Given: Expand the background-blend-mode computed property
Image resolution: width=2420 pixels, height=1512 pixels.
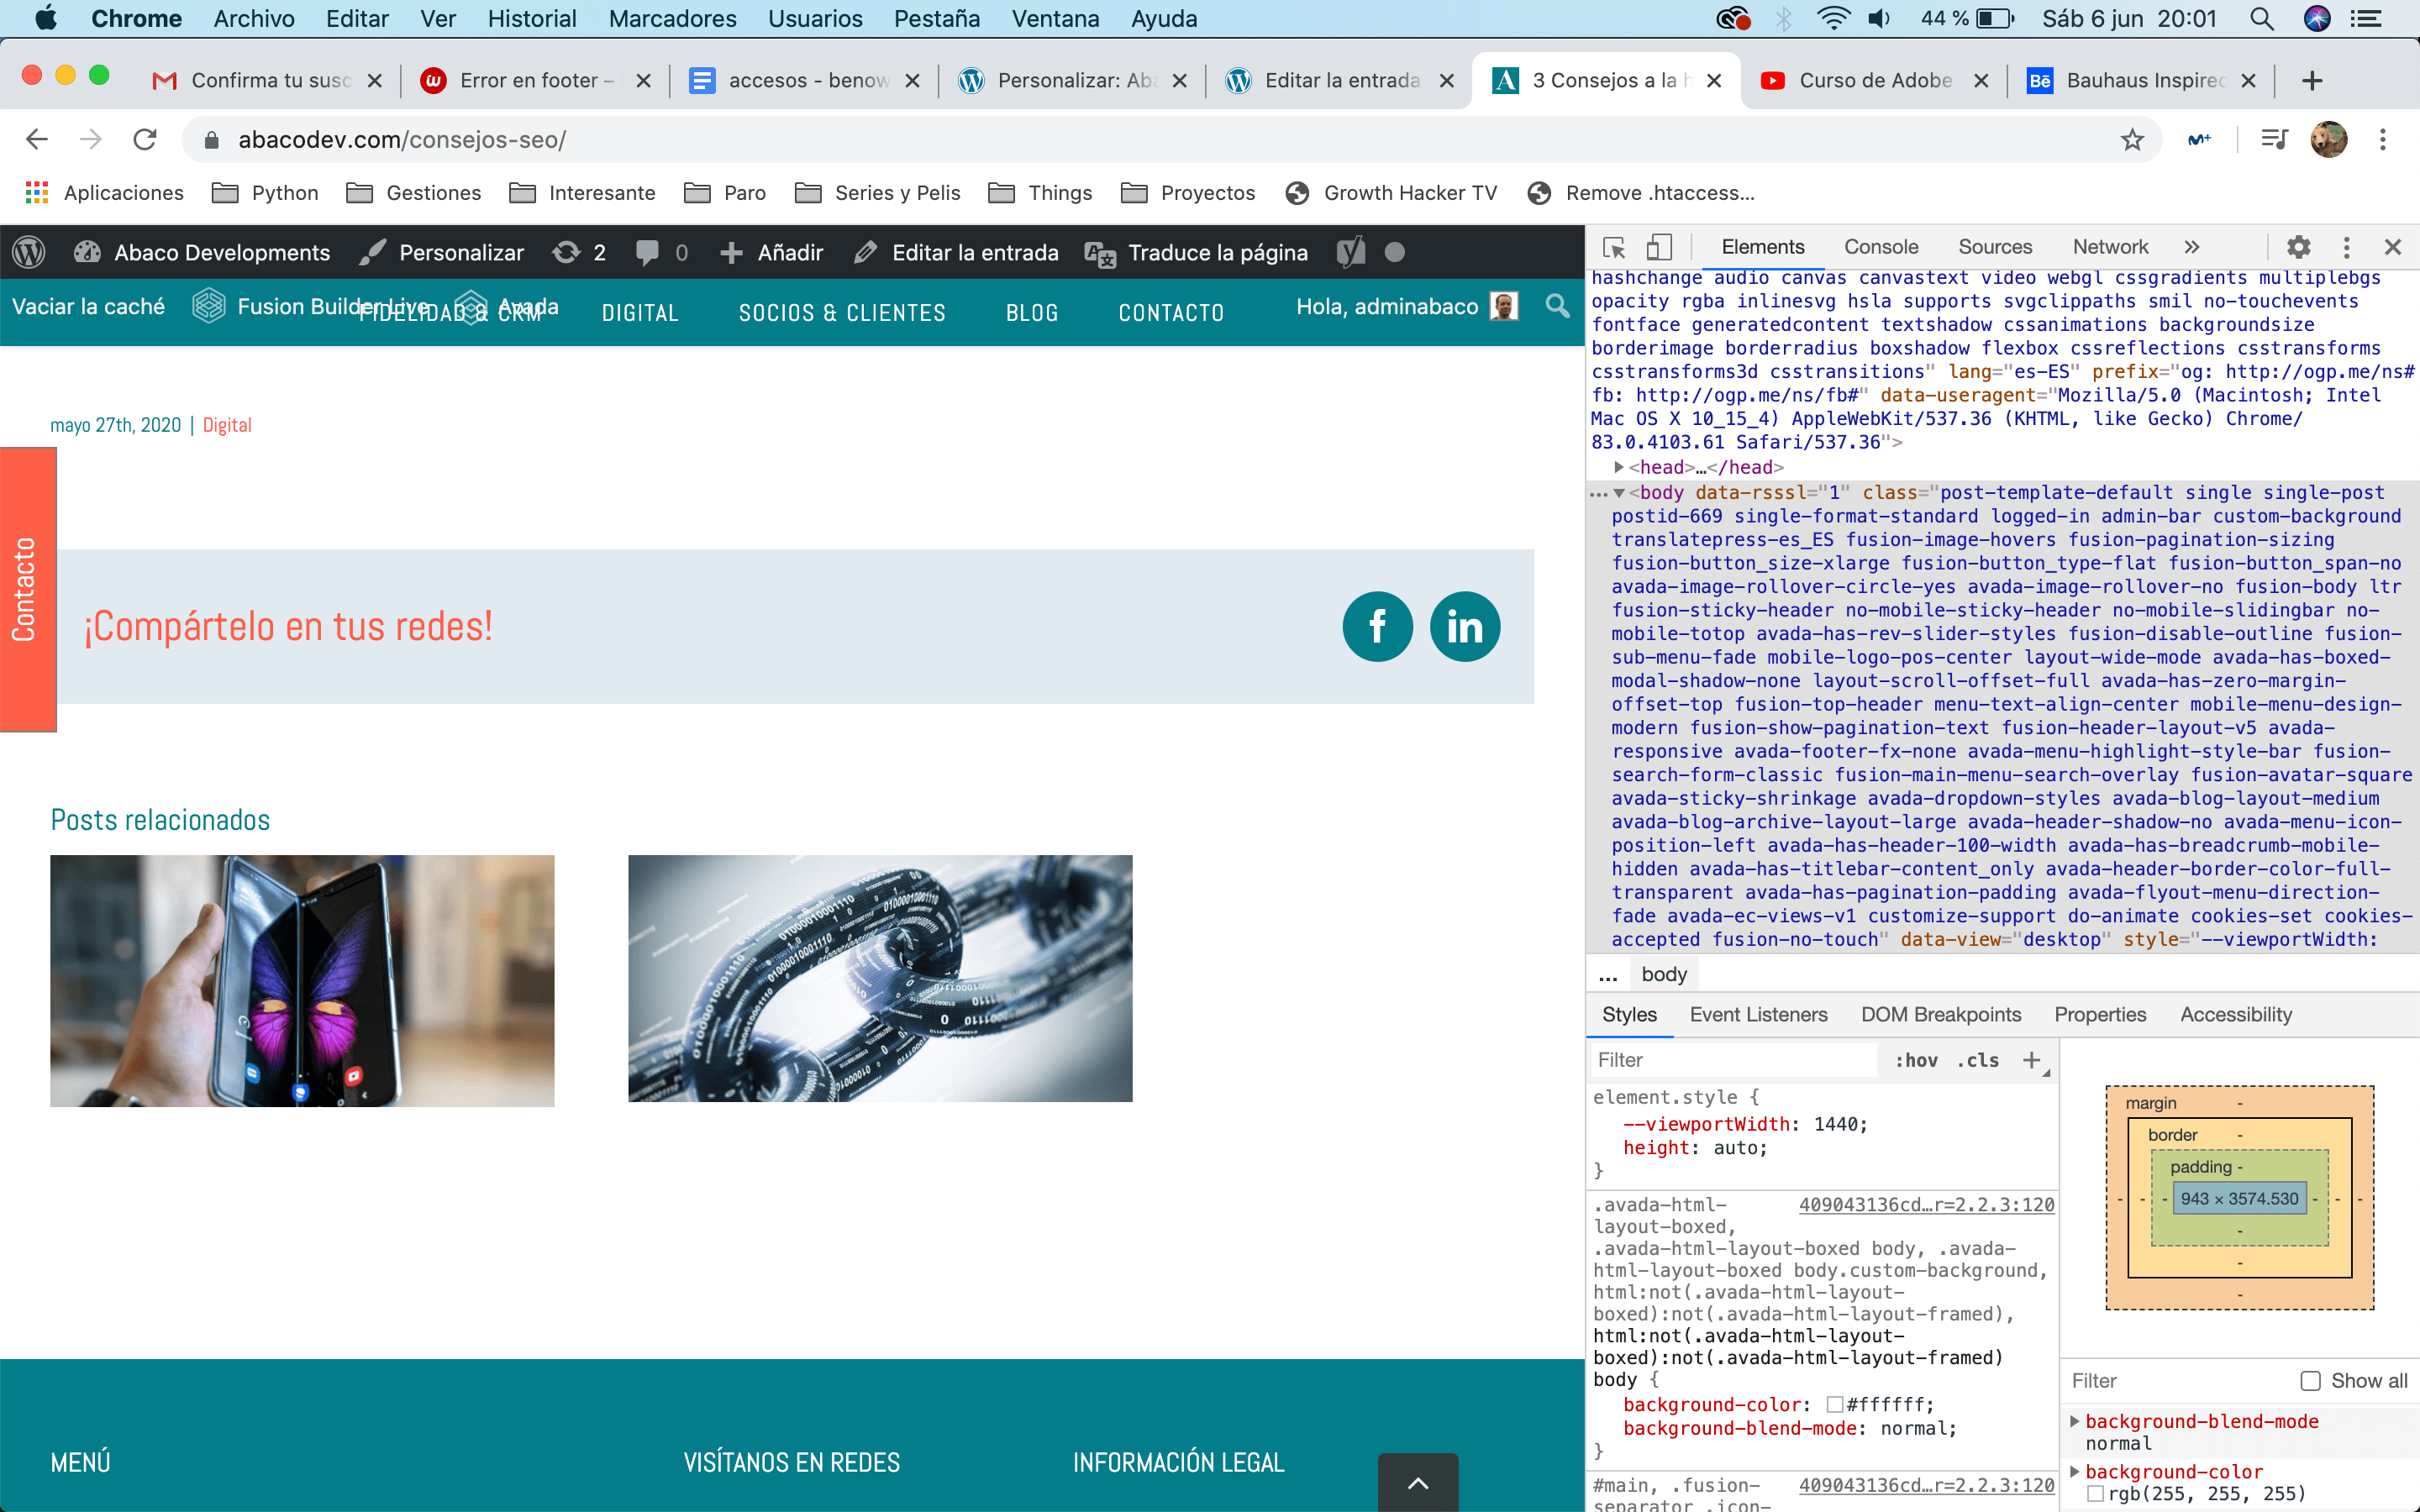Looking at the screenshot, I should coord(2074,1421).
